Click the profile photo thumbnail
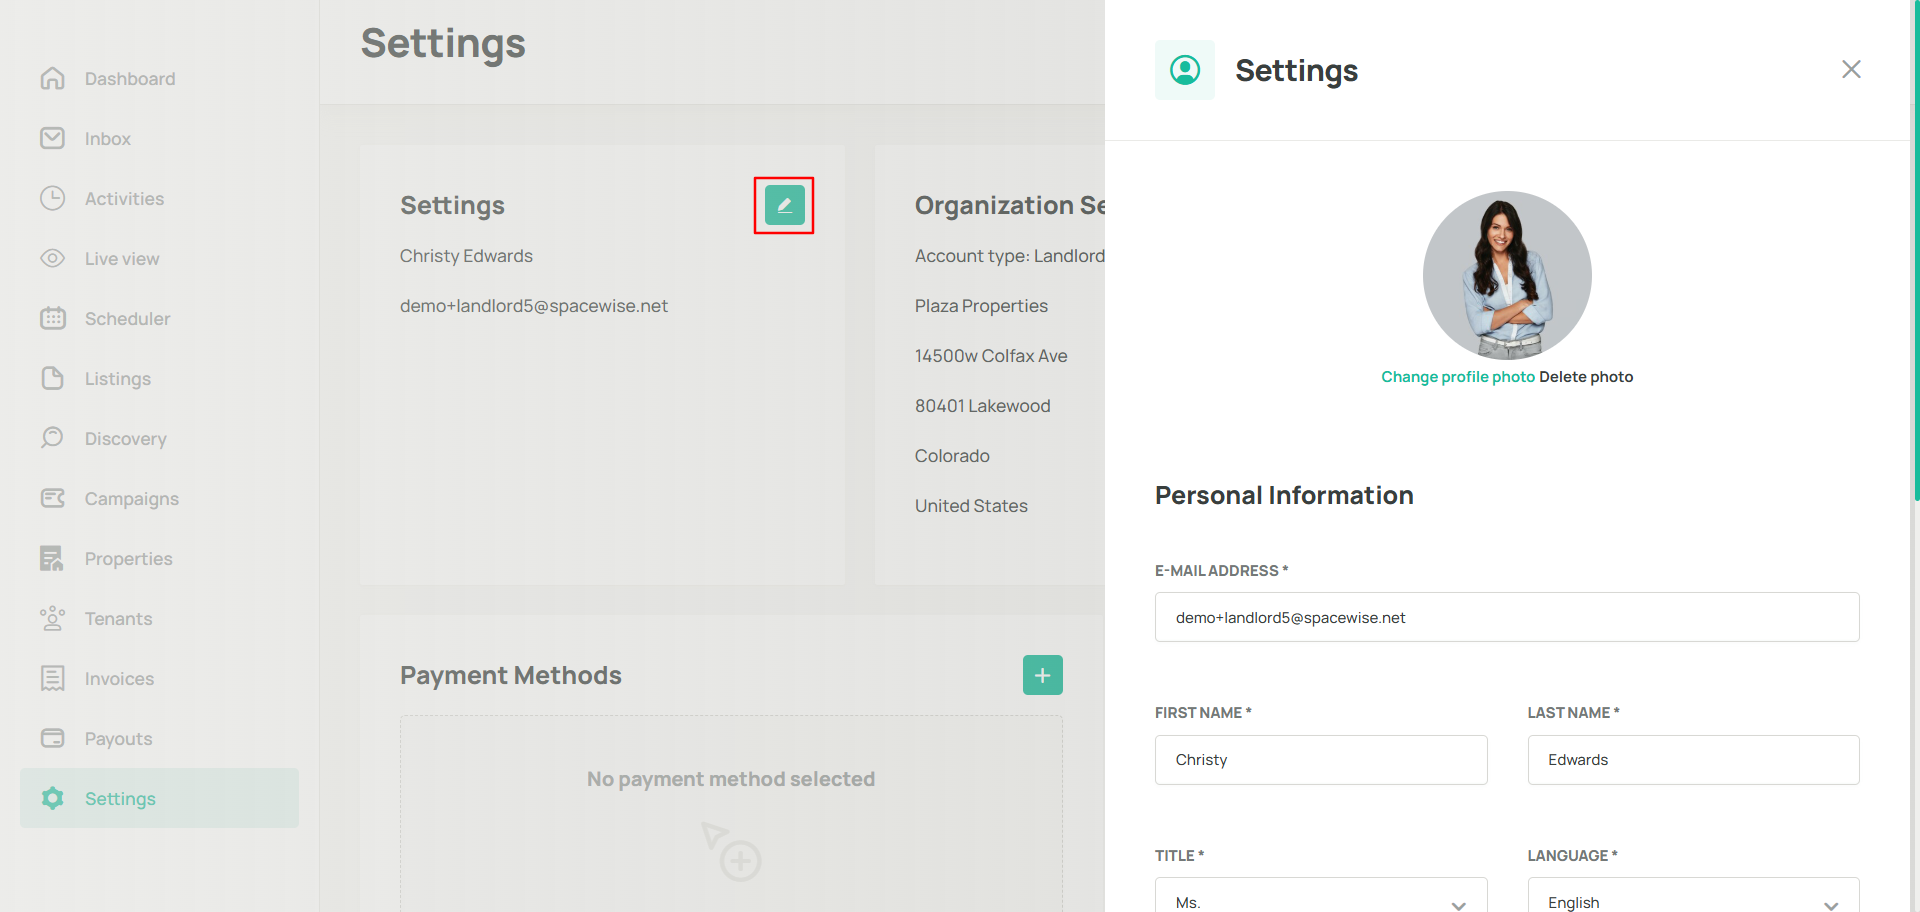Screen dimensions: 1920x912 point(1506,275)
